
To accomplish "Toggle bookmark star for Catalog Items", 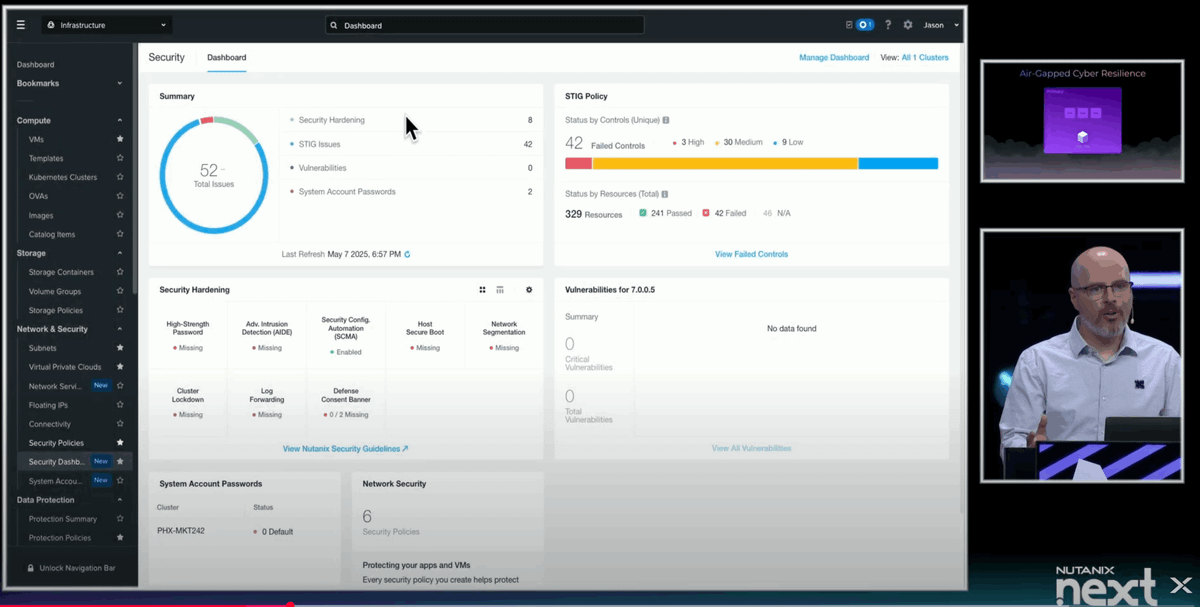I will pos(120,234).
